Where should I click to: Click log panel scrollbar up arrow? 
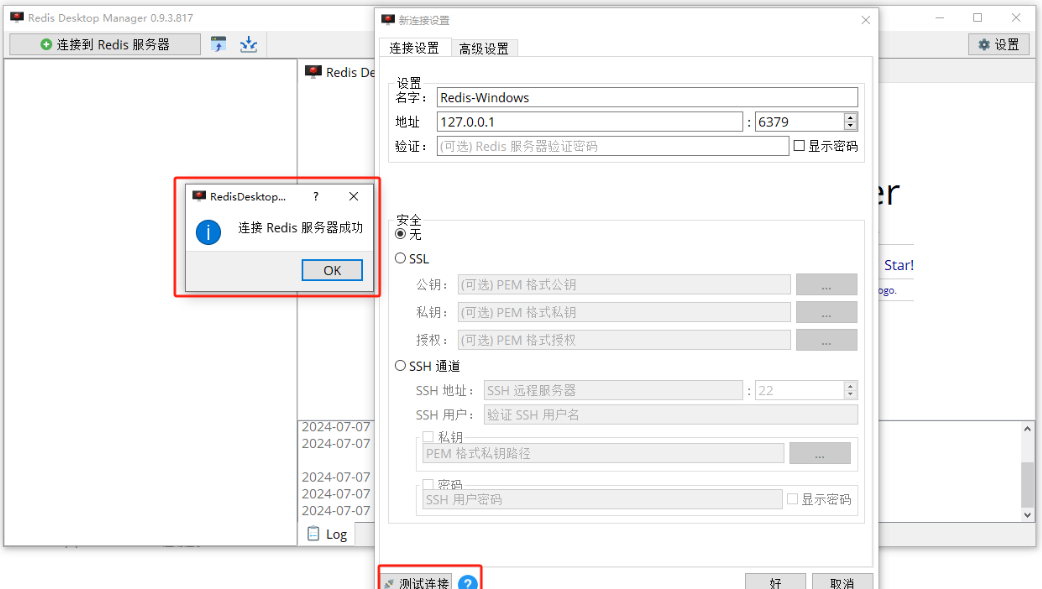[x=1027, y=429]
